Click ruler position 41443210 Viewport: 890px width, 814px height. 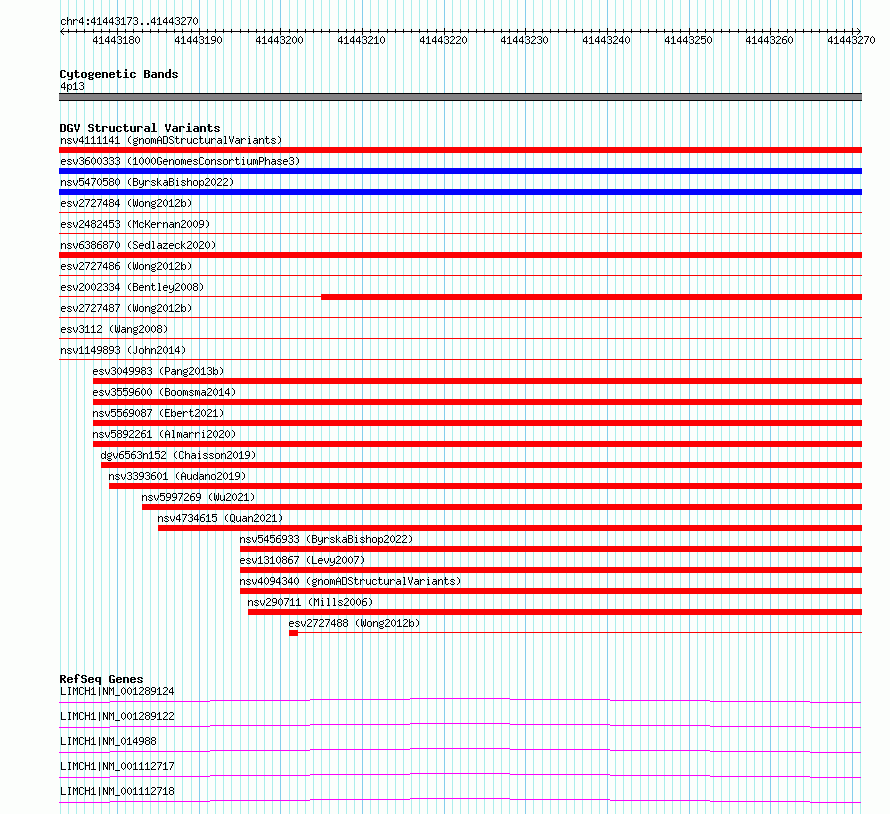[x=362, y=40]
